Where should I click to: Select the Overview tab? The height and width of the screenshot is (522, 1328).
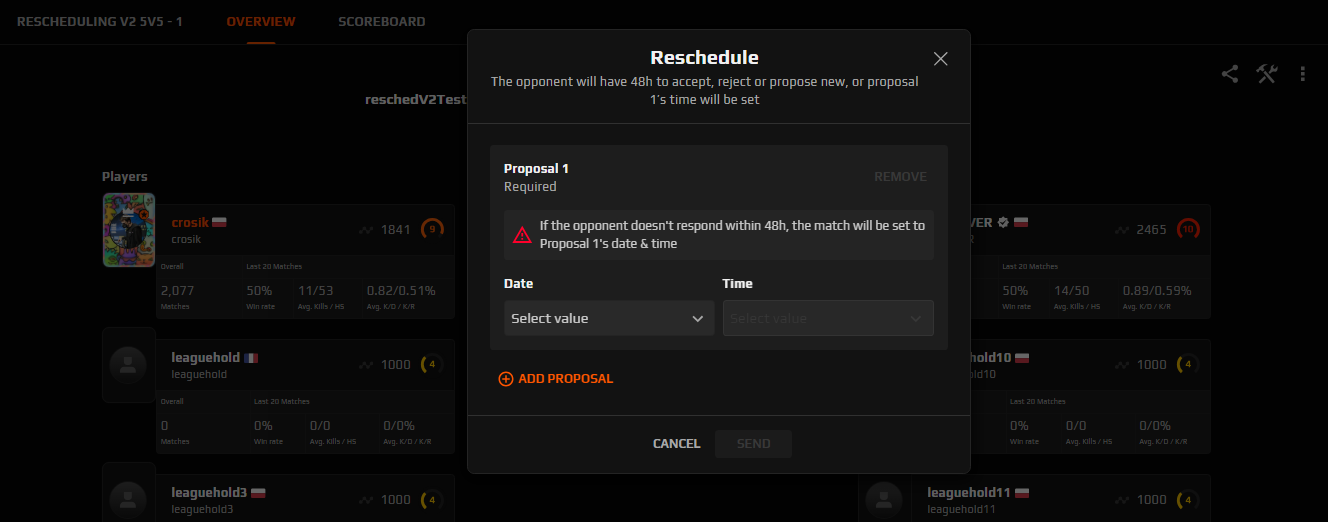click(261, 21)
